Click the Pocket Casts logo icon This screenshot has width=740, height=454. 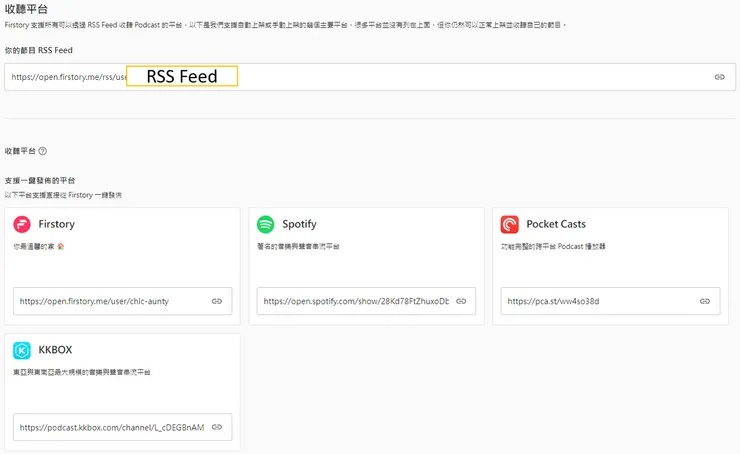click(509, 224)
